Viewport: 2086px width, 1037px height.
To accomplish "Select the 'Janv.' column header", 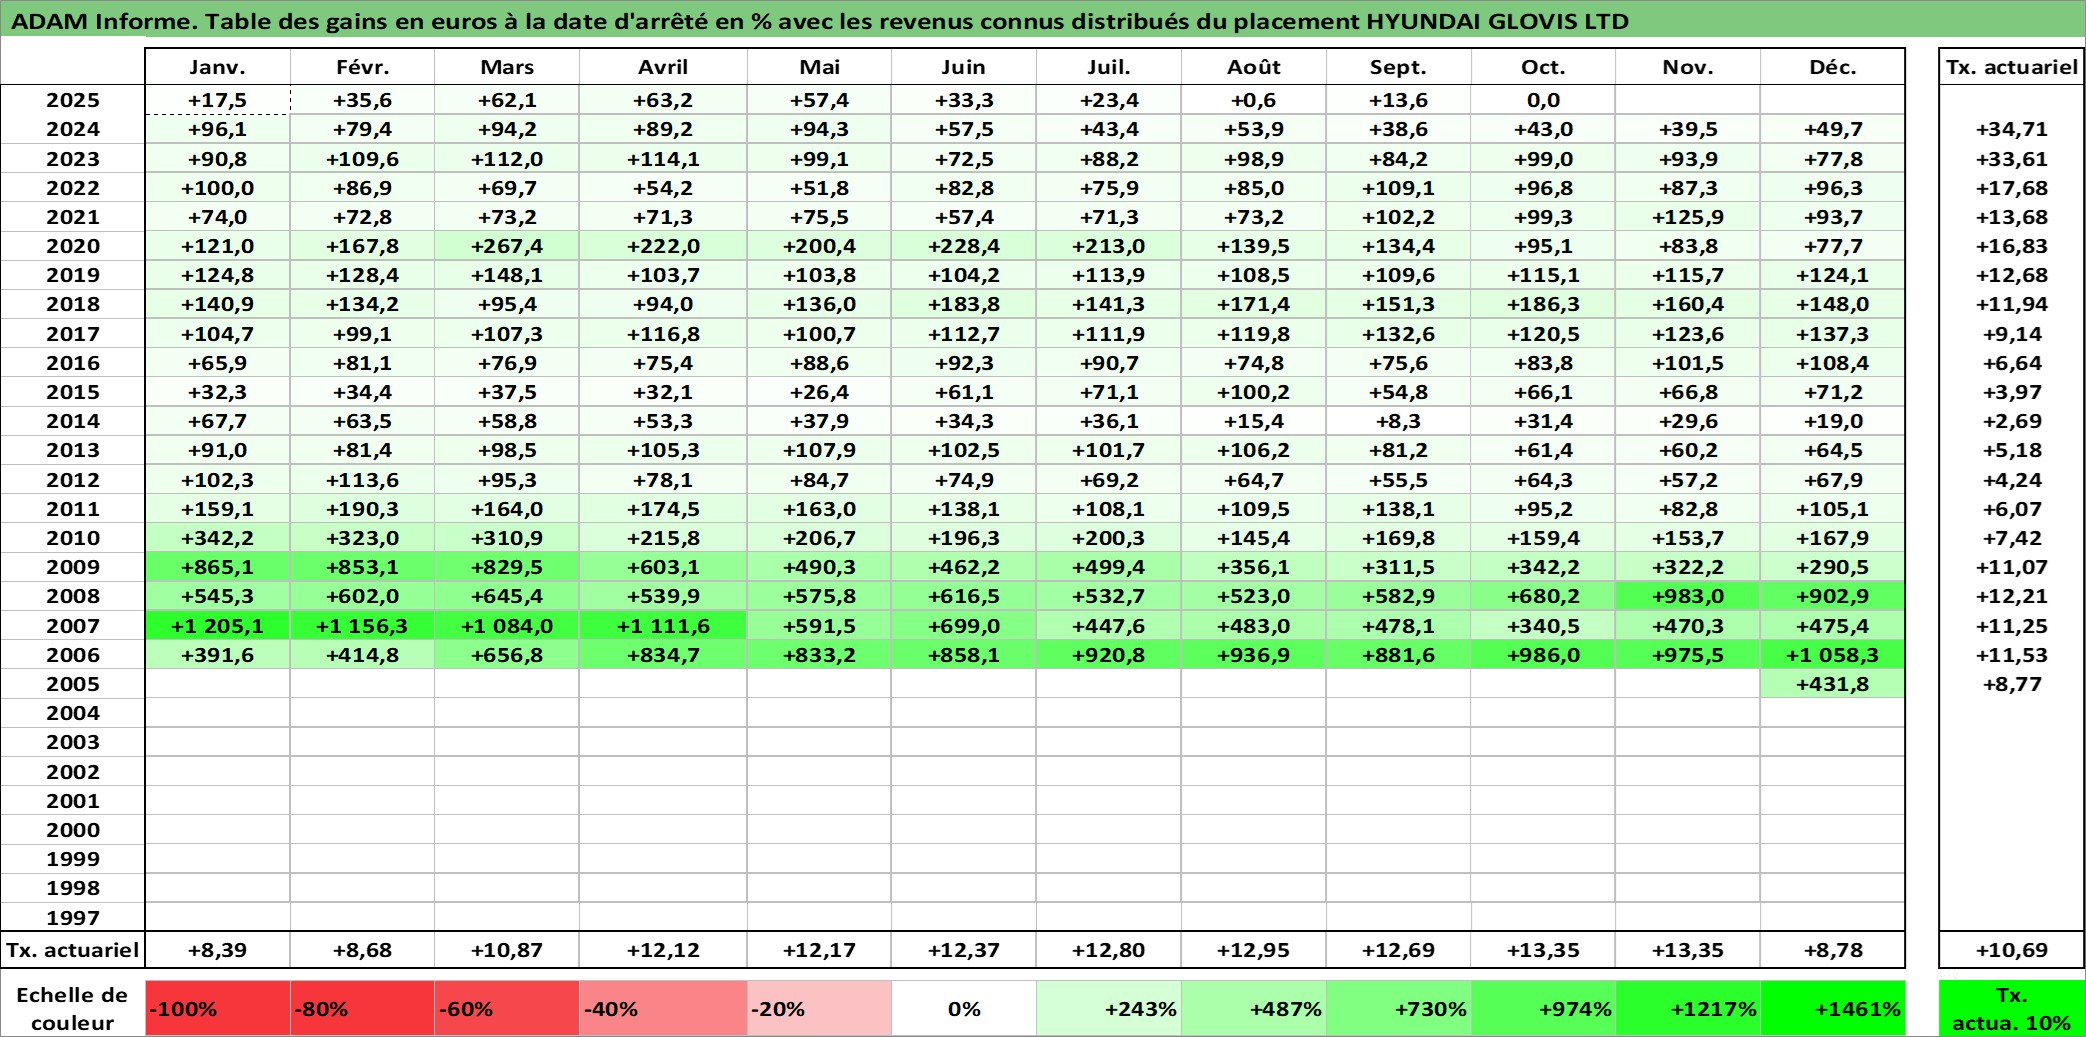I will pos(218,67).
